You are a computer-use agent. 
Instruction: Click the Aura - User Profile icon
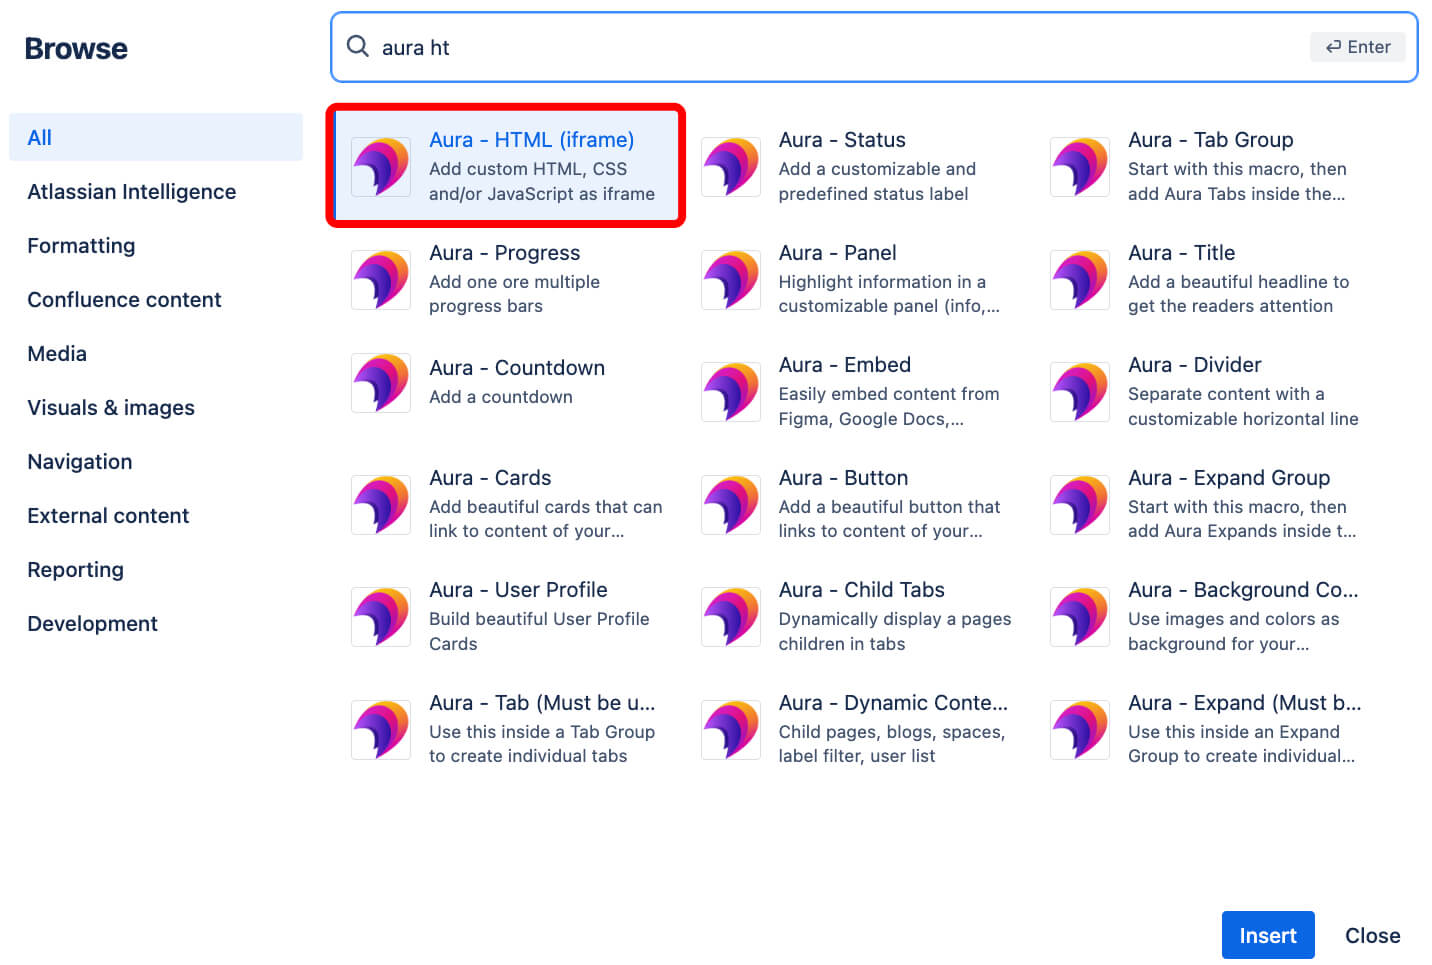[x=380, y=616]
